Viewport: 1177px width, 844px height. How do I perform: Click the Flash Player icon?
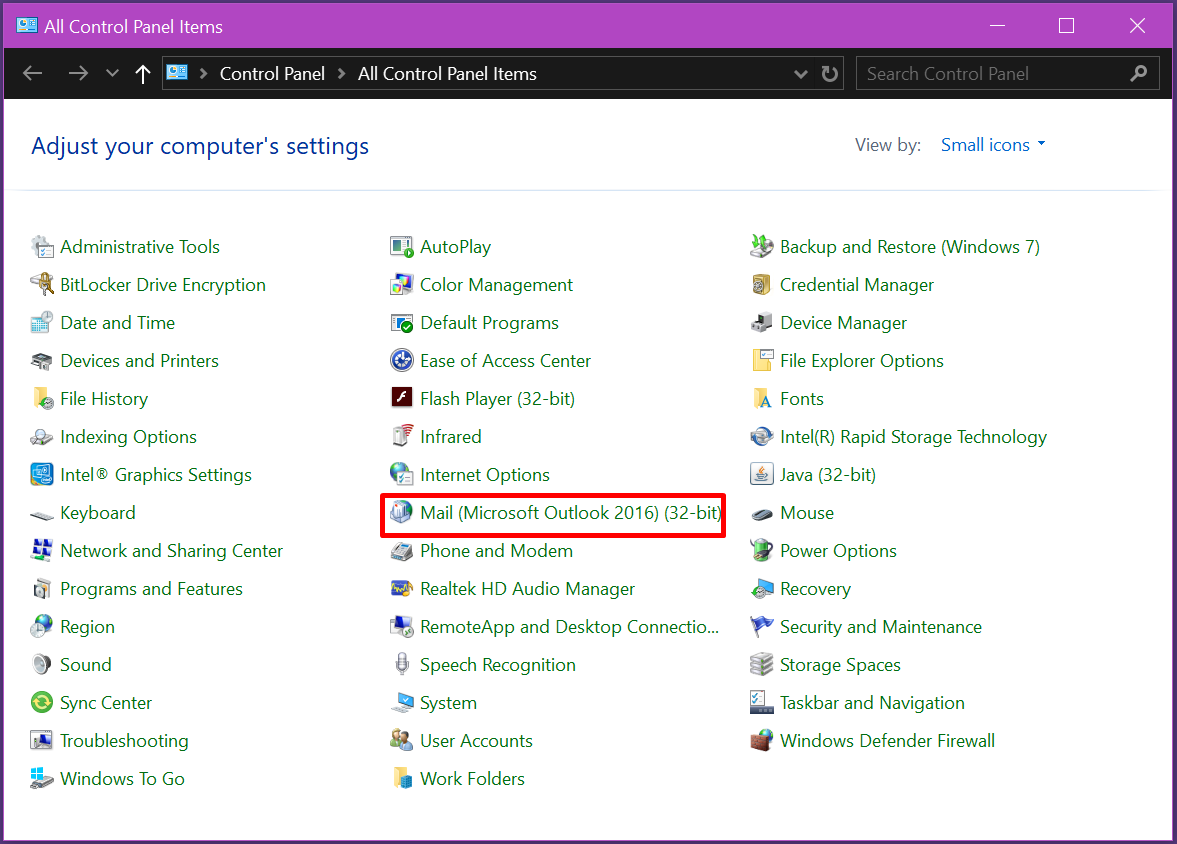[x=402, y=399]
